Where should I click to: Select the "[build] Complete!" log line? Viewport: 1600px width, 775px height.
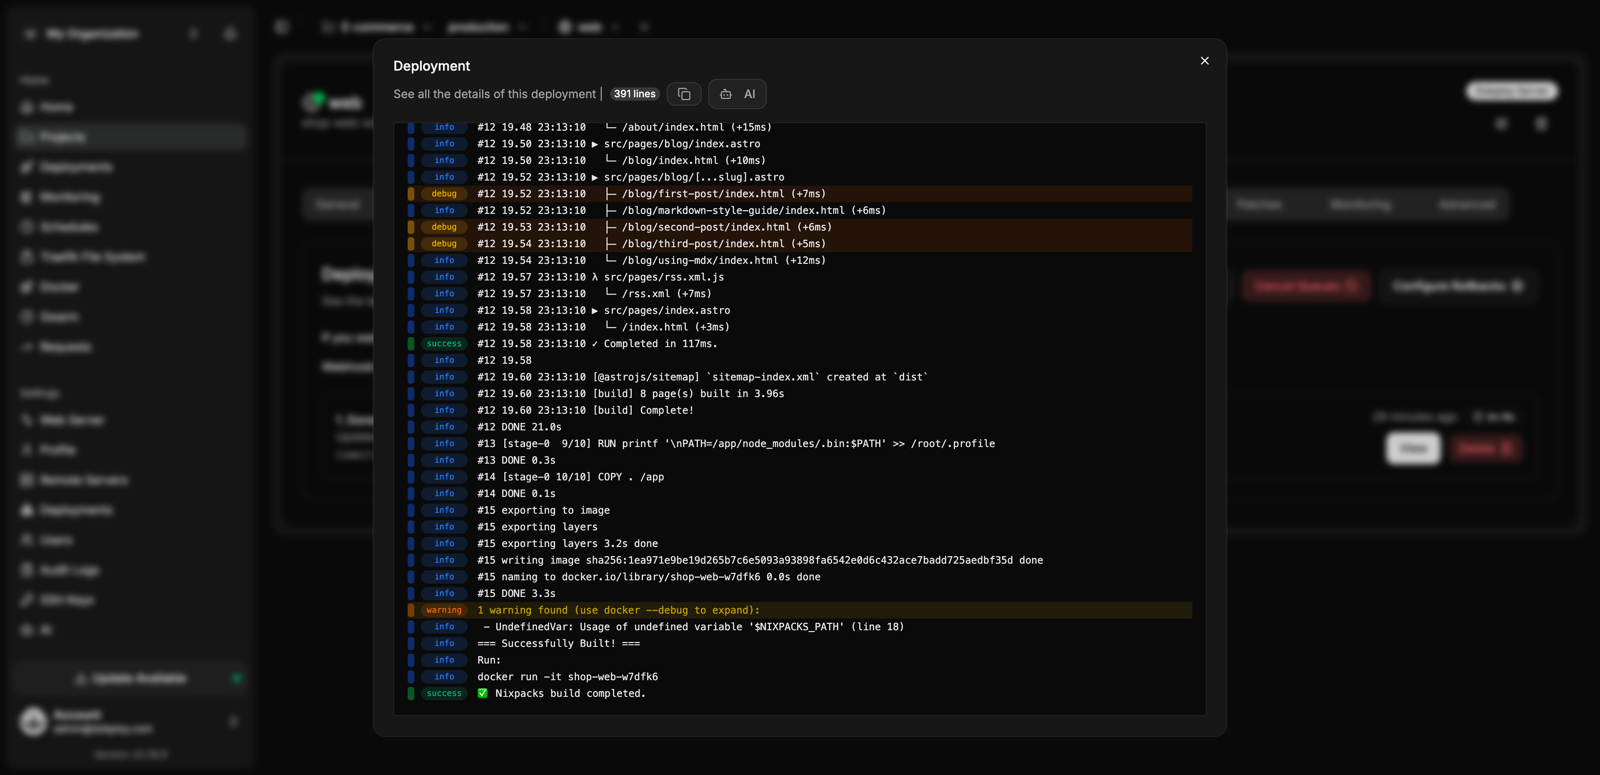[800, 410]
